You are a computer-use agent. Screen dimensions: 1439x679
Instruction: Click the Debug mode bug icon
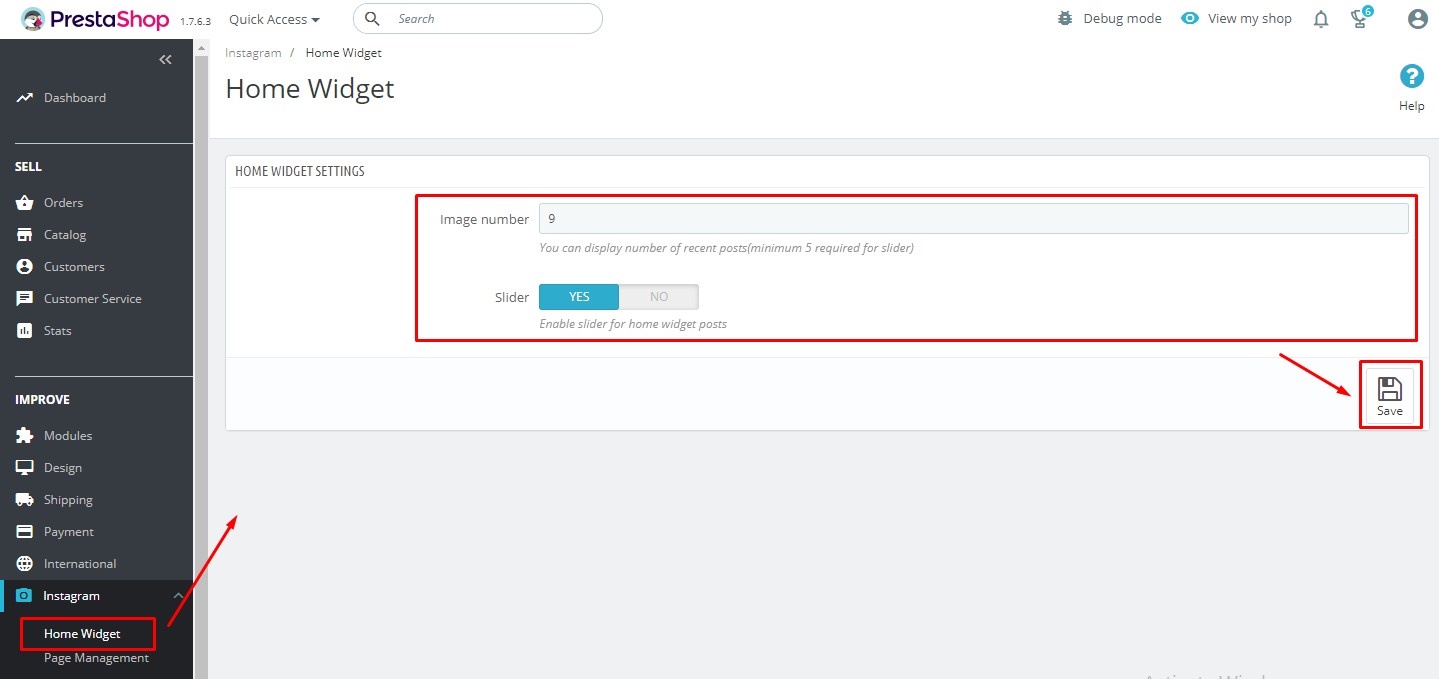click(x=1065, y=19)
